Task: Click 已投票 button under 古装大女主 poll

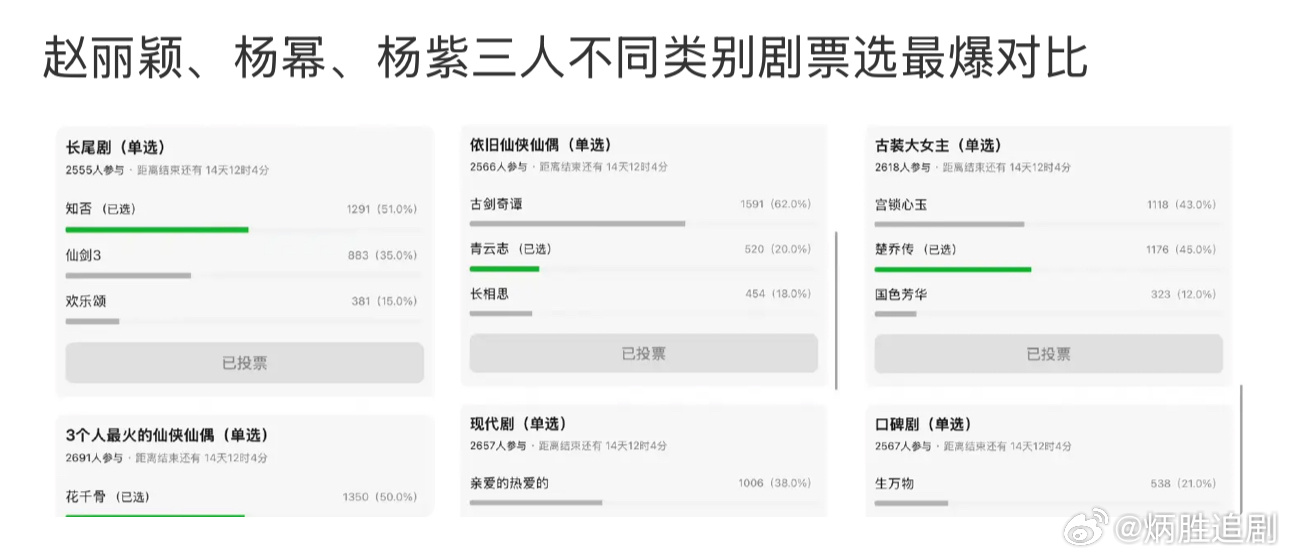Action: pyautogui.click(x=1049, y=354)
